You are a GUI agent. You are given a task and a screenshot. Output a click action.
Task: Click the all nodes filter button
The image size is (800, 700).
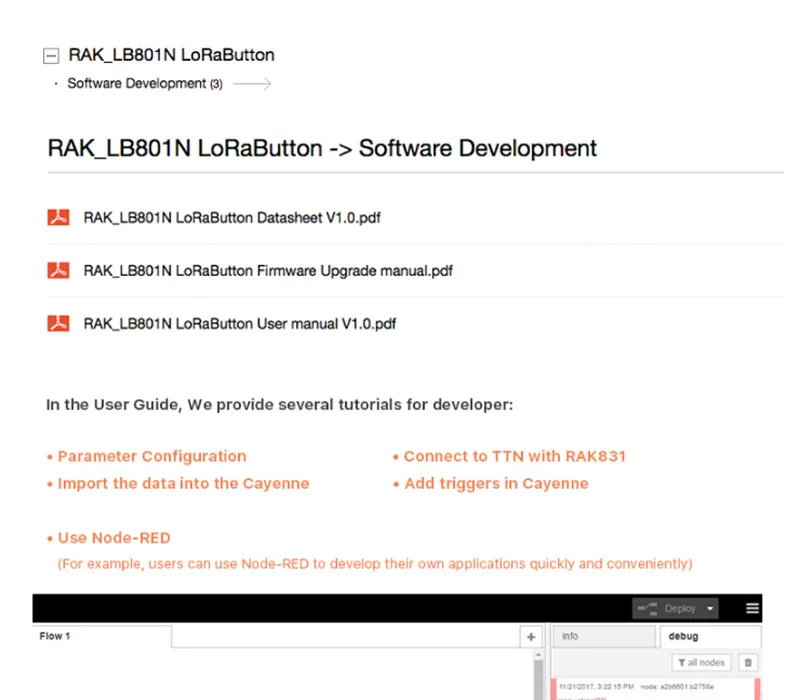(x=702, y=662)
